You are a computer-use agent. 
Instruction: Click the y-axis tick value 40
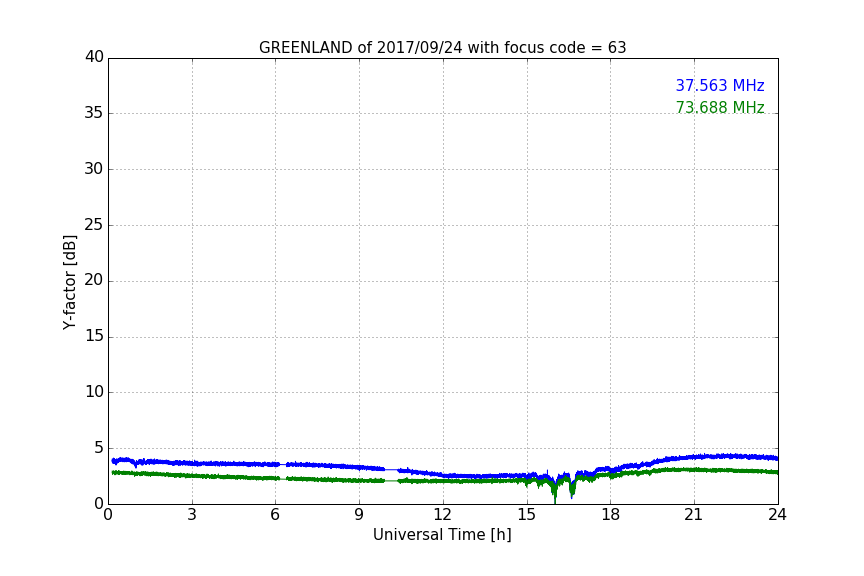point(94,57)
